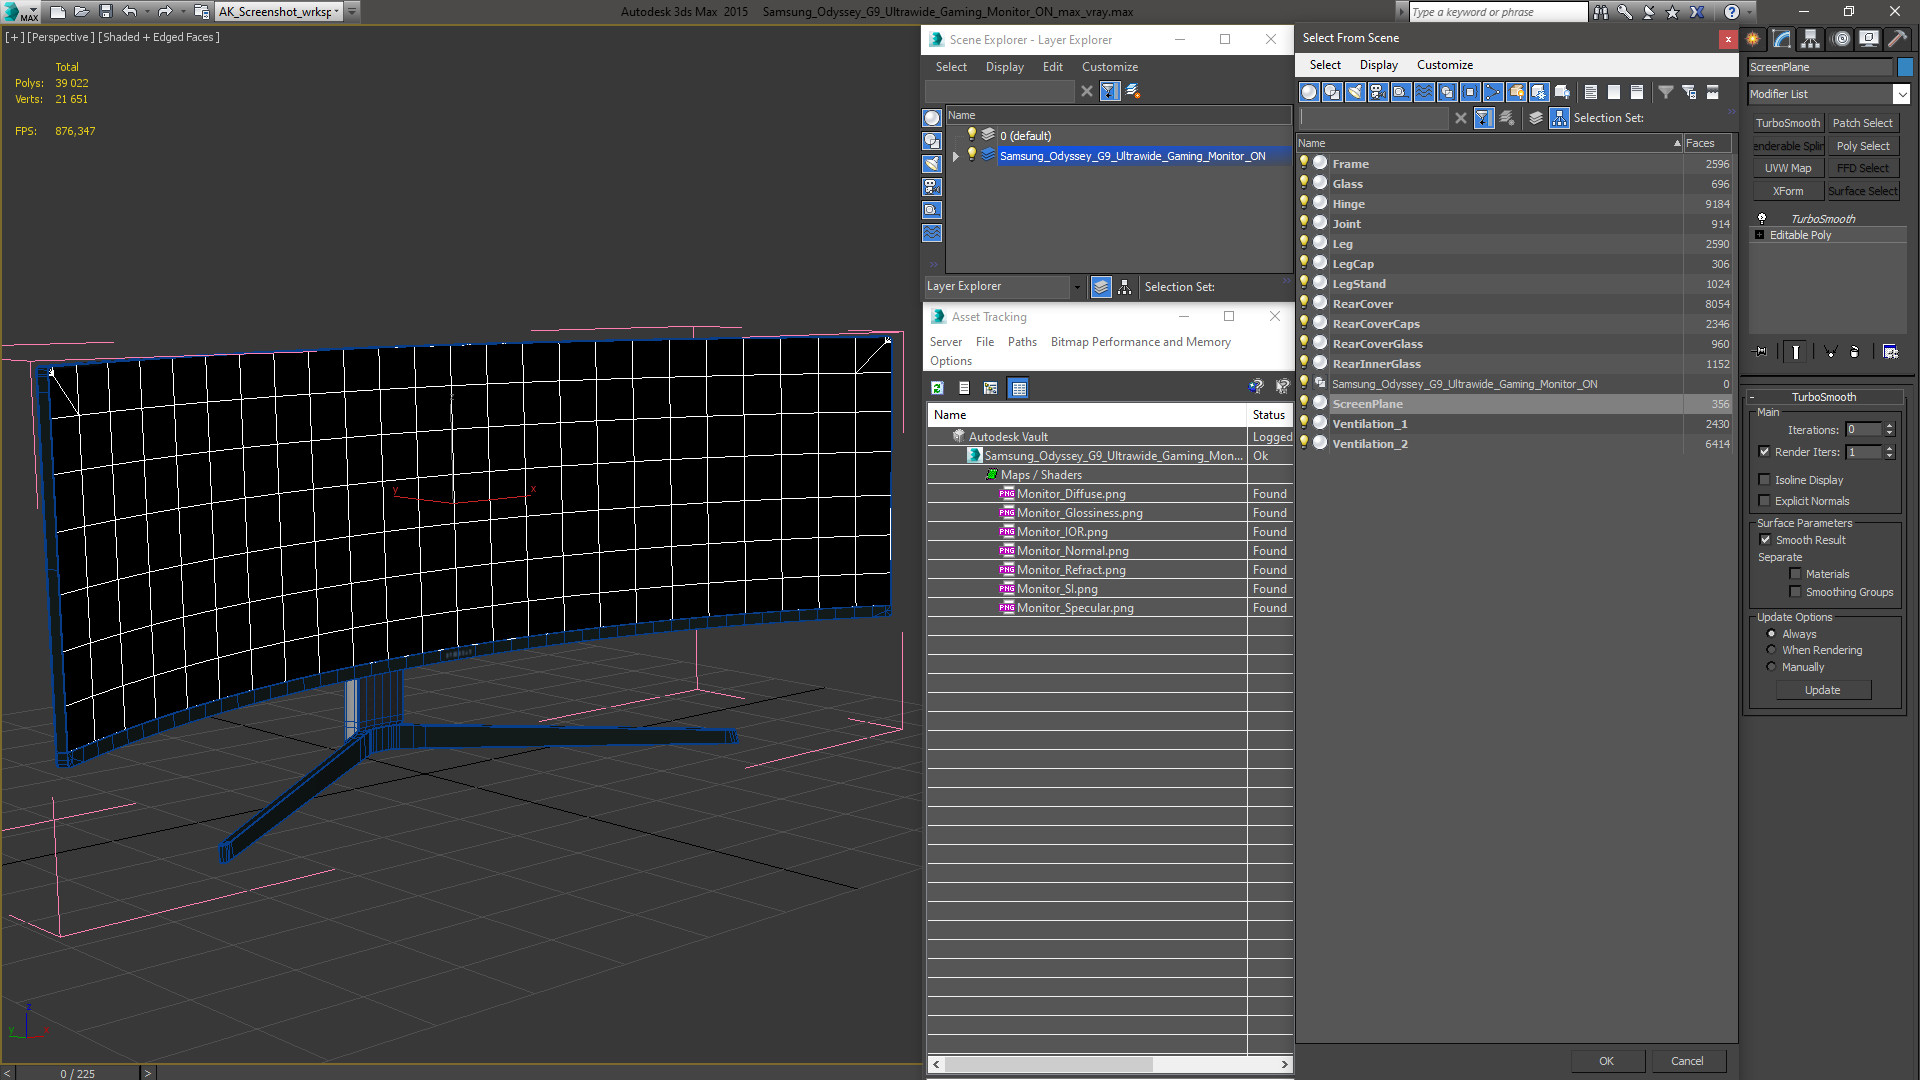Viewport: 1920px width, 1080px height.
Task: Open Paths menu in Asset Tracking
Action: click(1022, 342)
